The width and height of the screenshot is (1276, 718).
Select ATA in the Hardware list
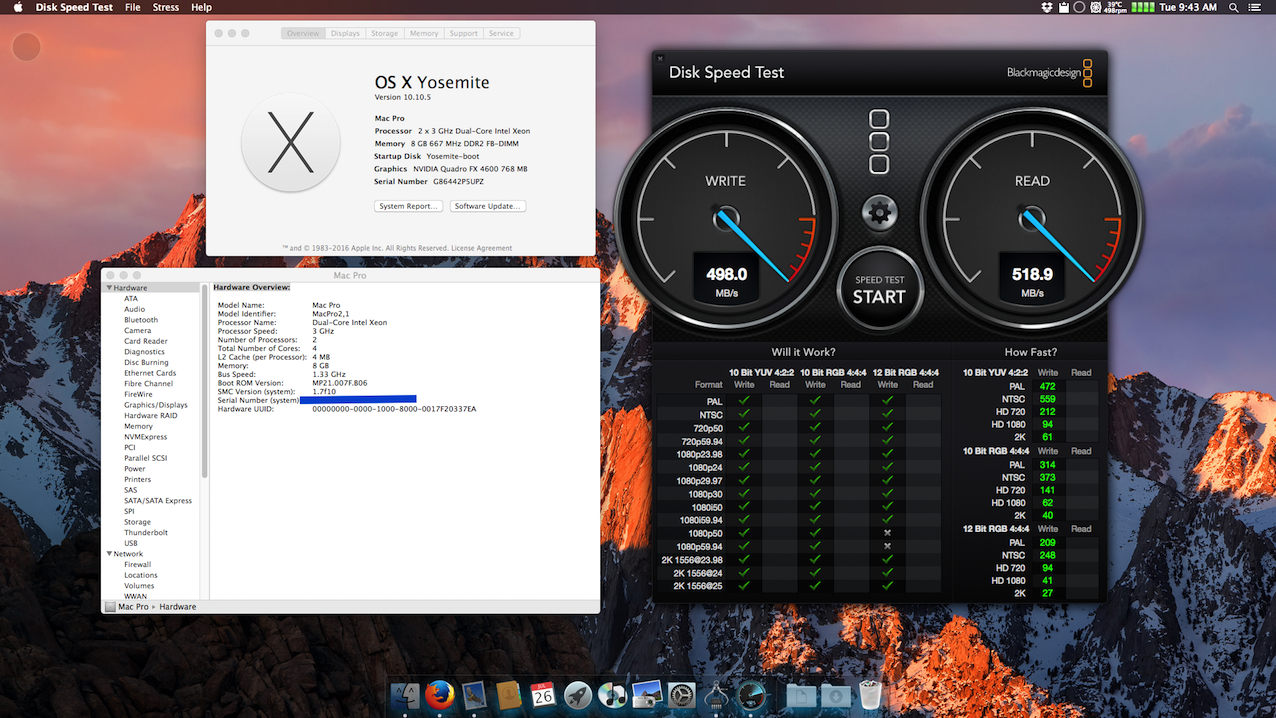(x=131, y=299)
